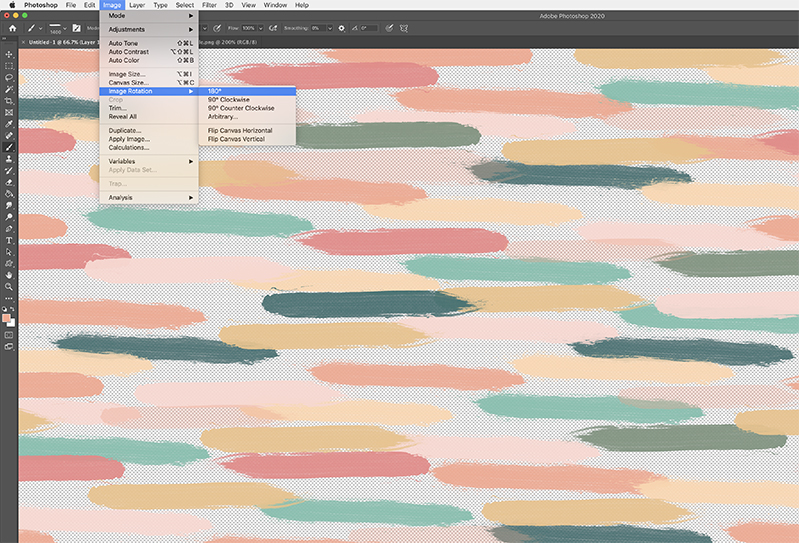Toggle airbrush-style build-up effects

tap(273, 27)
